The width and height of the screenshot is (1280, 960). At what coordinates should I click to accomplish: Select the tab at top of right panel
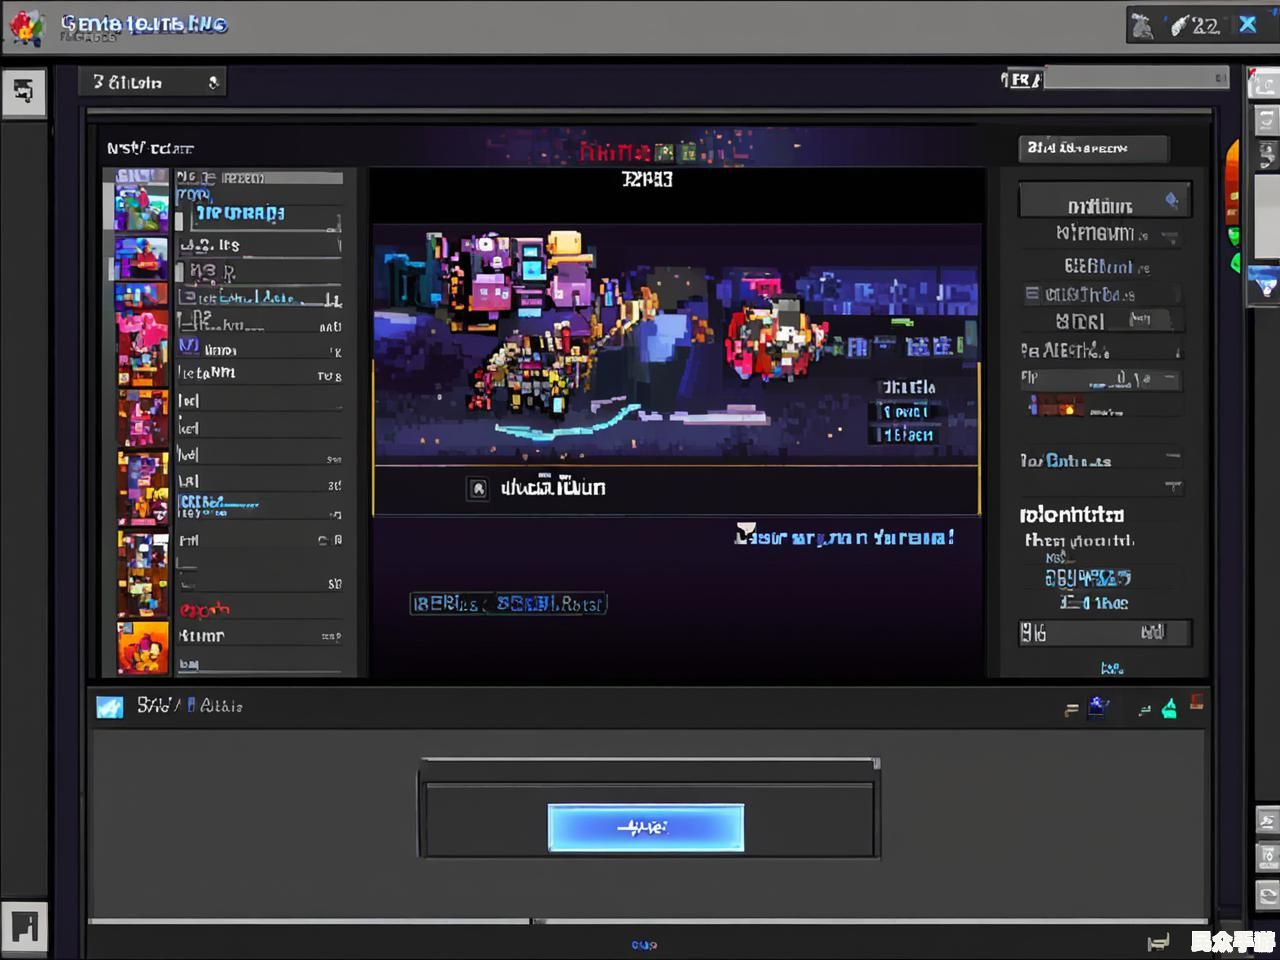1092,148
